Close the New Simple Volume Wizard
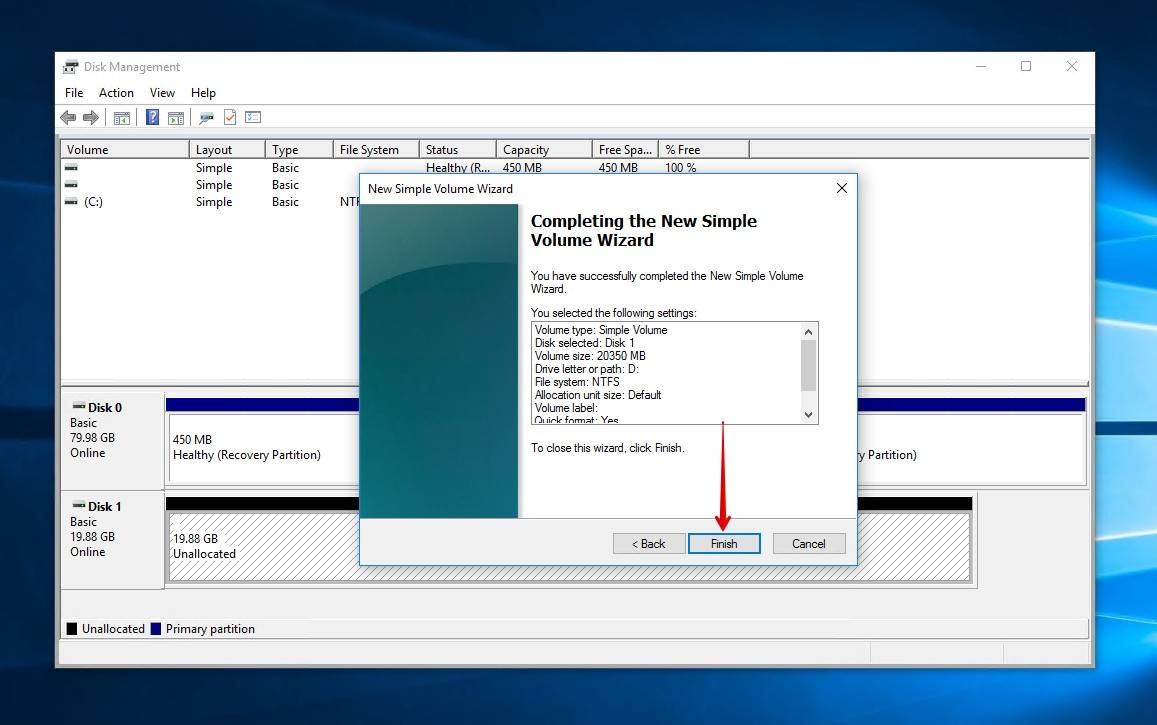Viewport: 1157px width, 725px height. [x=841, y=188]
